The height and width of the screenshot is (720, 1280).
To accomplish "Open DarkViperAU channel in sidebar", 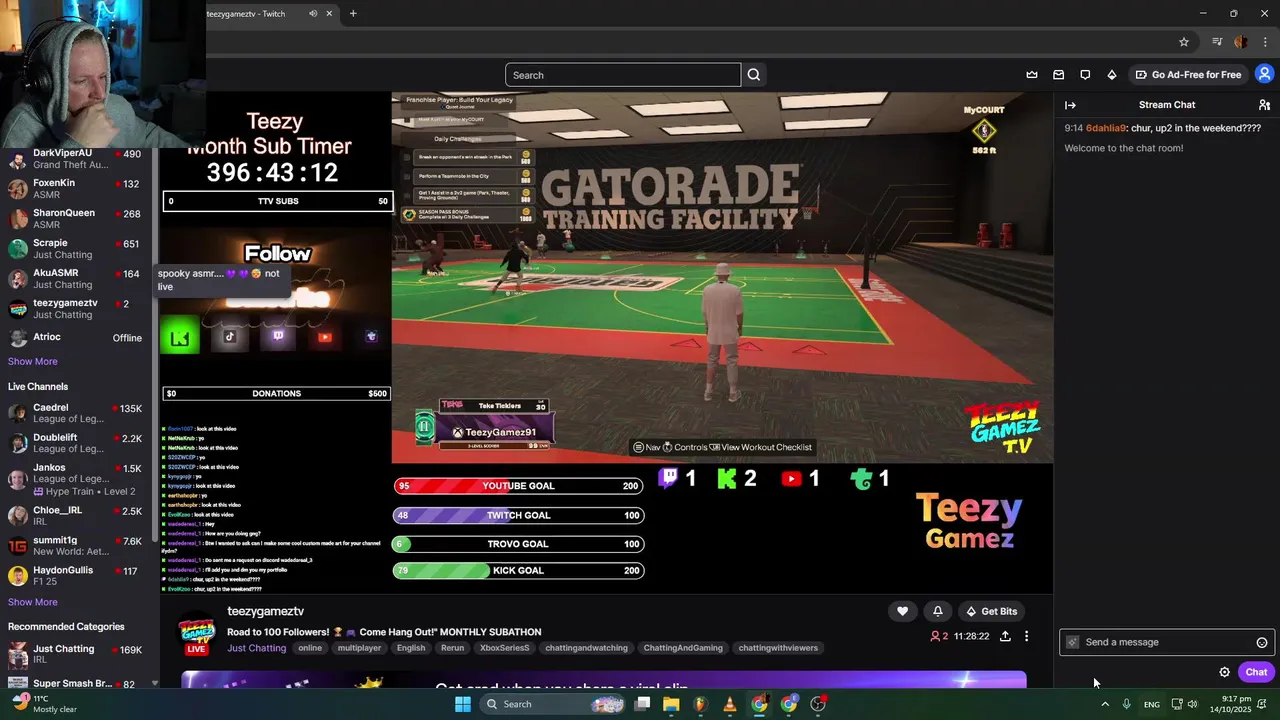I will [76, 159].
